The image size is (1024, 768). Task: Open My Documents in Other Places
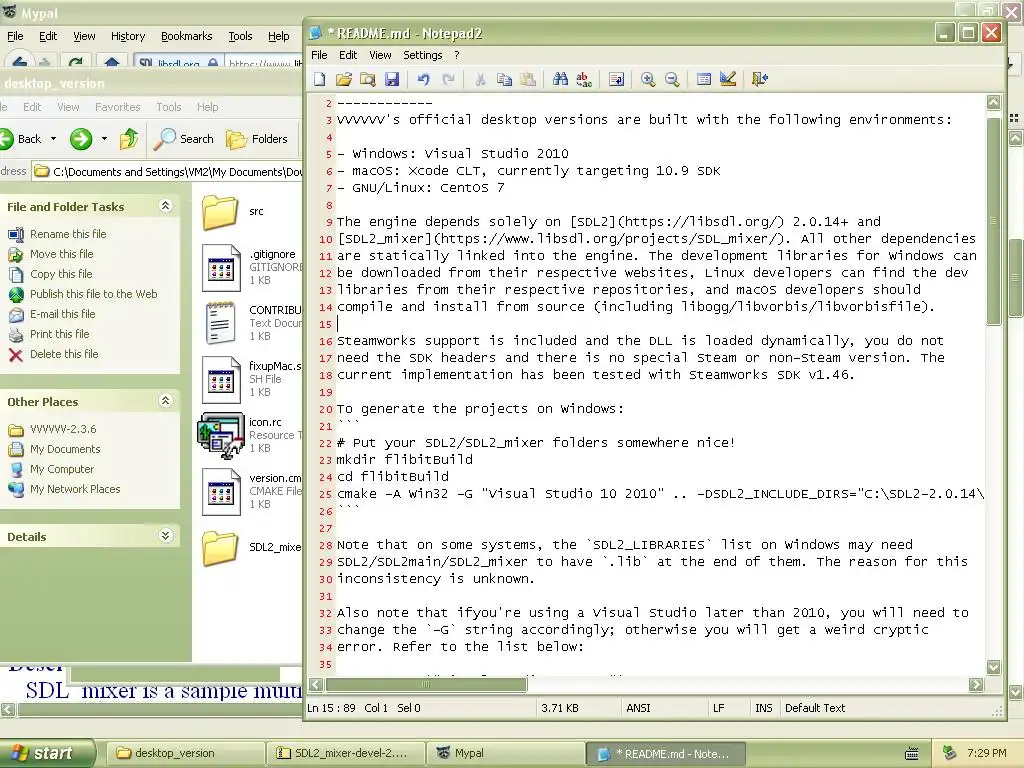tap(65, 449)
